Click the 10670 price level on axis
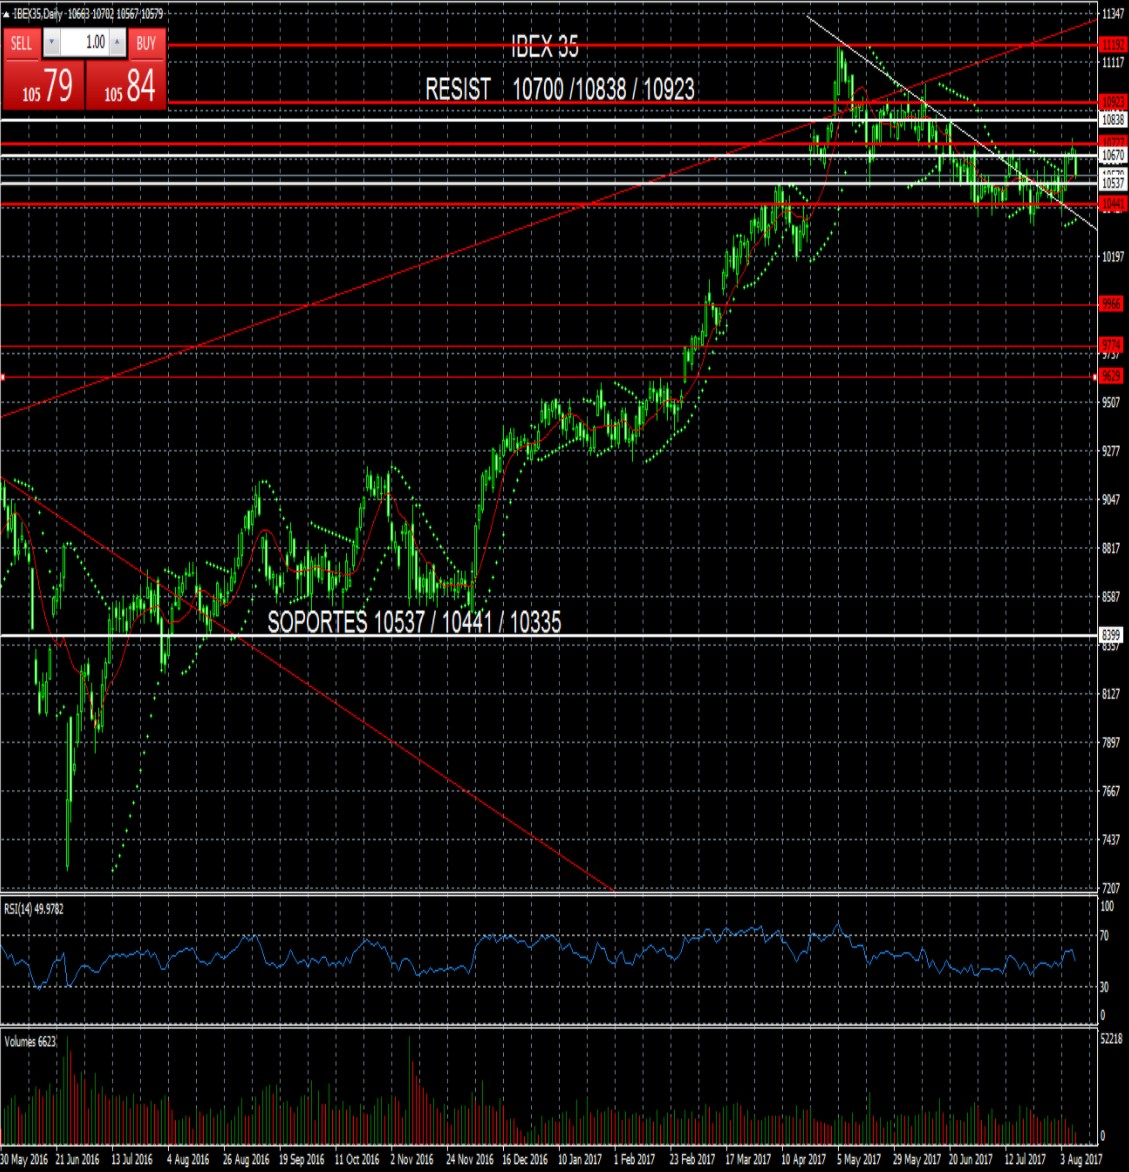 tap(1111, 154)
